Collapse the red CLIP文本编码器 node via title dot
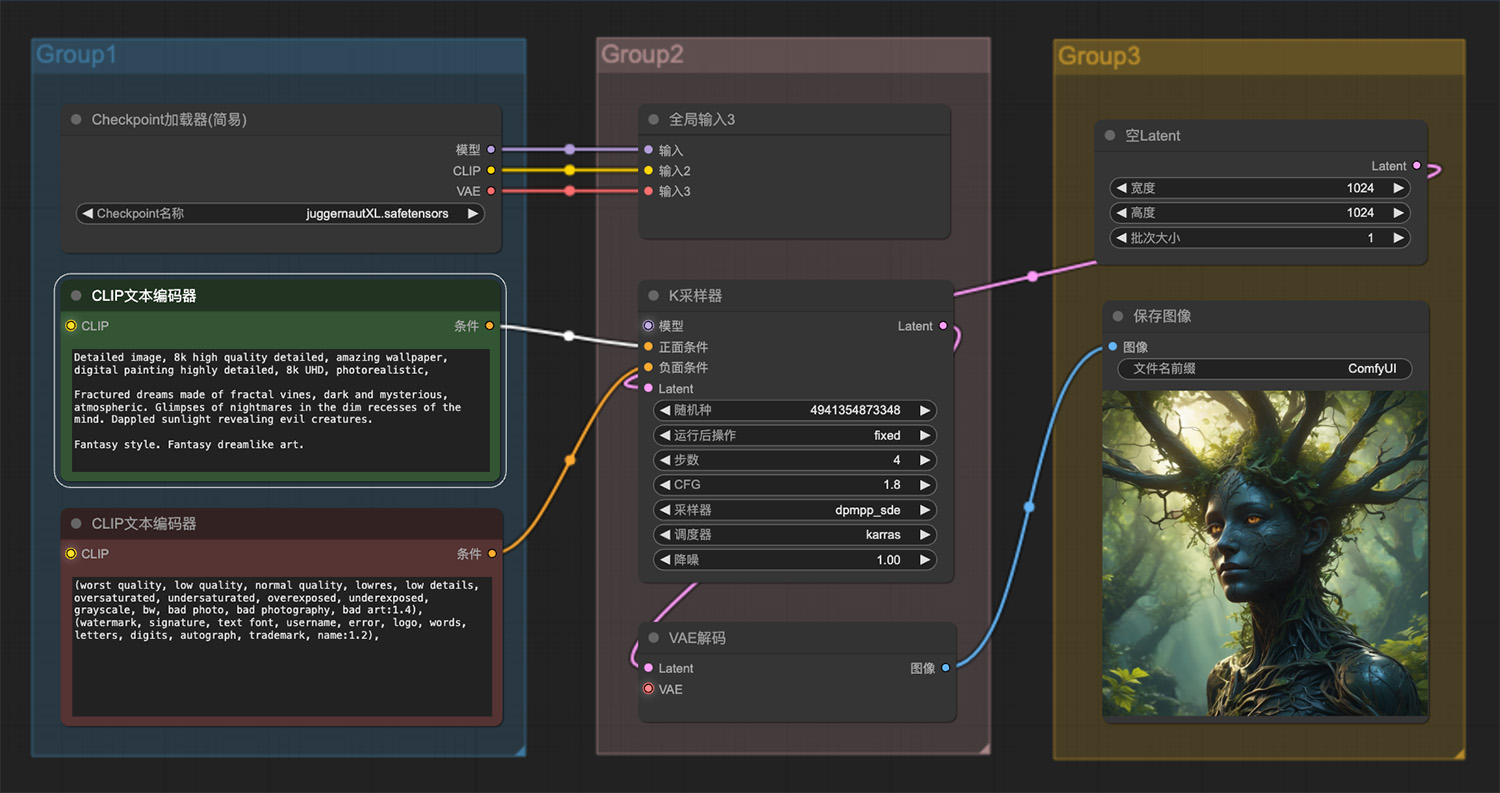This screenshot has height=793, width=1500. tap(76, 524)
